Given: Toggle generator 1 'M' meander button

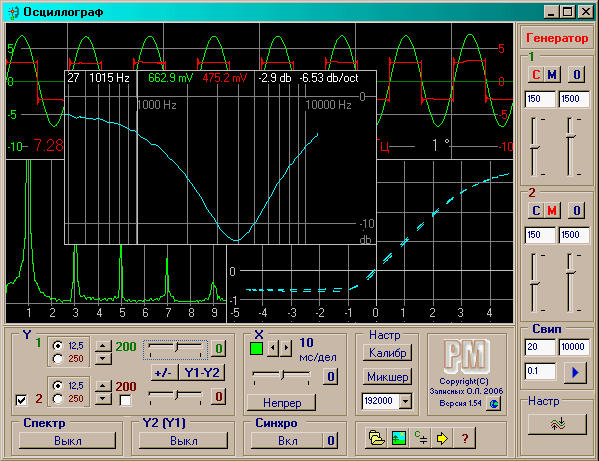Looking at the screenshot, I should [552, 74].
